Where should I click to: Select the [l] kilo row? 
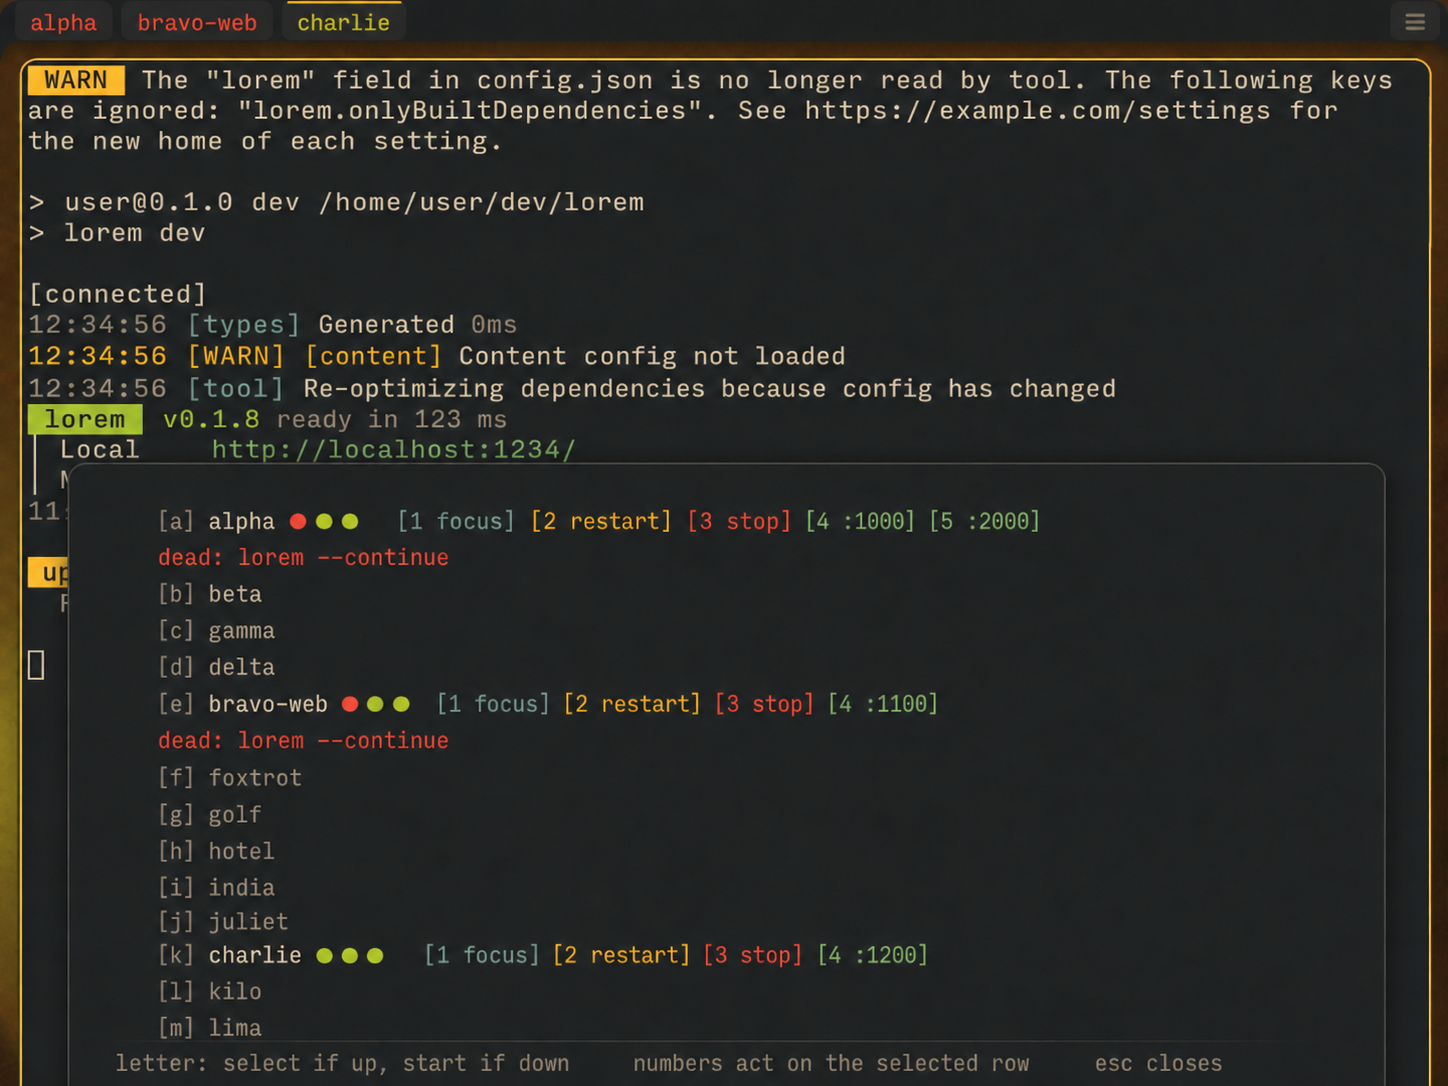[x=210, y=992]
